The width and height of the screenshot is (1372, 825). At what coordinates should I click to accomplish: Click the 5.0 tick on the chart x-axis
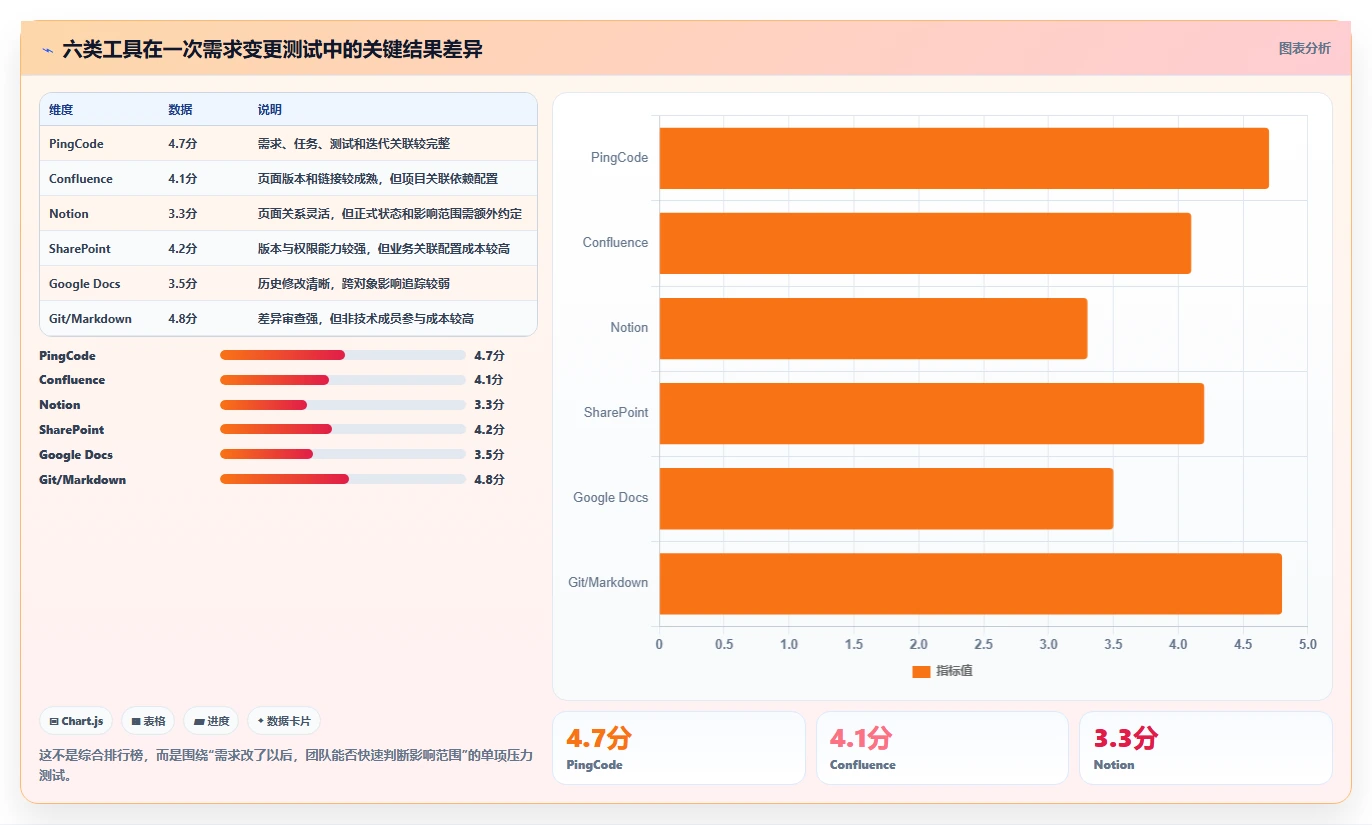pos(1307,644)
